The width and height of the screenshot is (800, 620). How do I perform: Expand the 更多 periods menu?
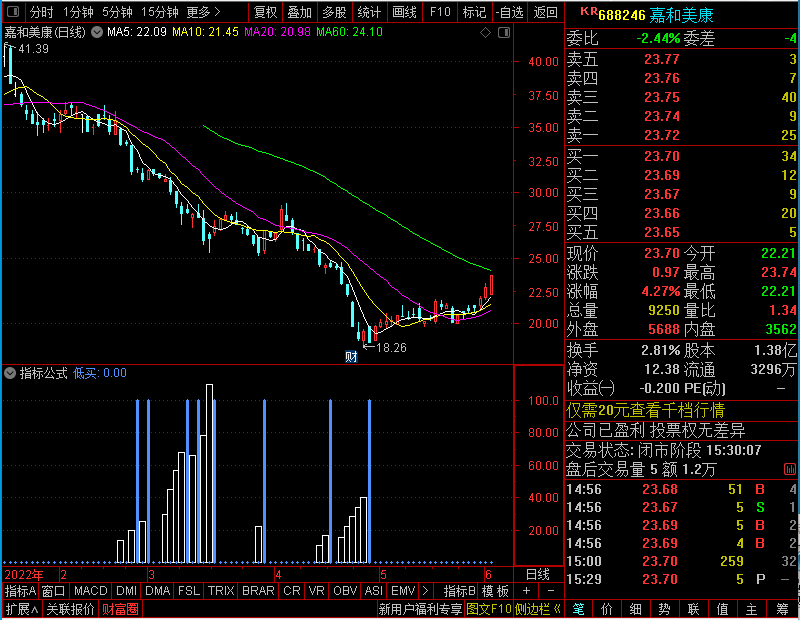pos(204,12)
